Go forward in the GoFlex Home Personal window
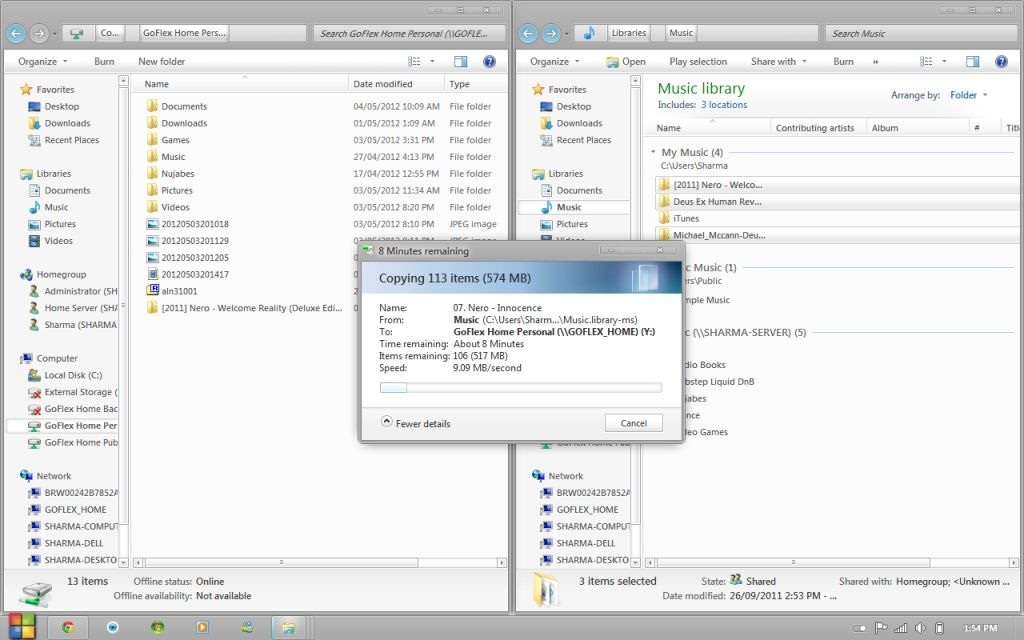The width and height of the screenshot is (1024, 640). coord(39,33)
